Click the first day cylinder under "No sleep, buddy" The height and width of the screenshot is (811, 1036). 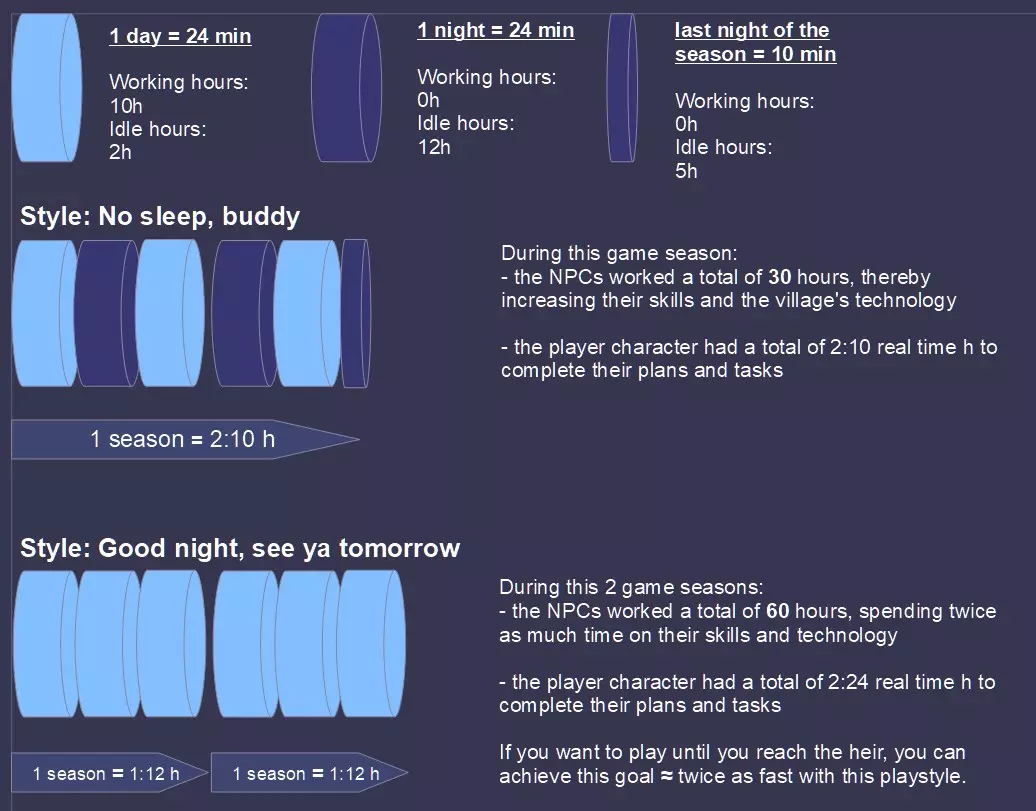point(42,313)
